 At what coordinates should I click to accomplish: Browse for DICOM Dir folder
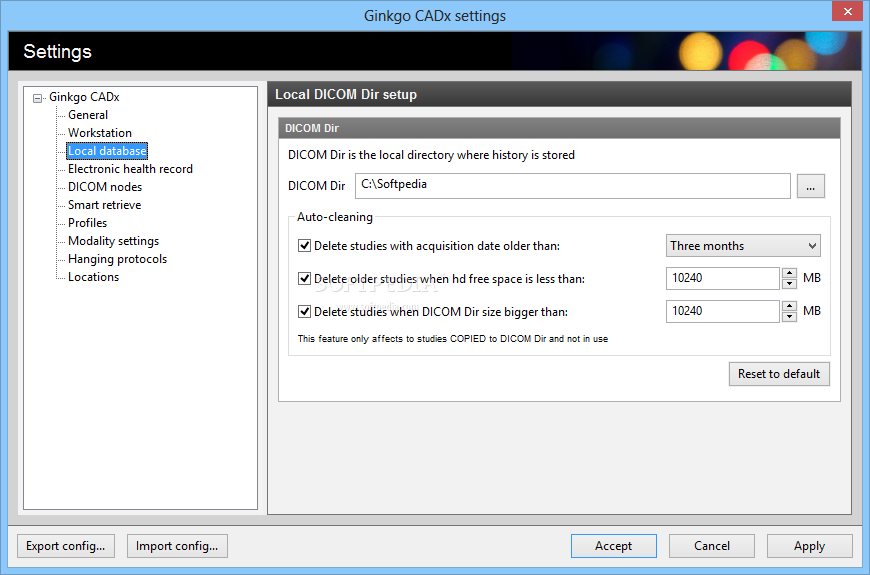811,186
